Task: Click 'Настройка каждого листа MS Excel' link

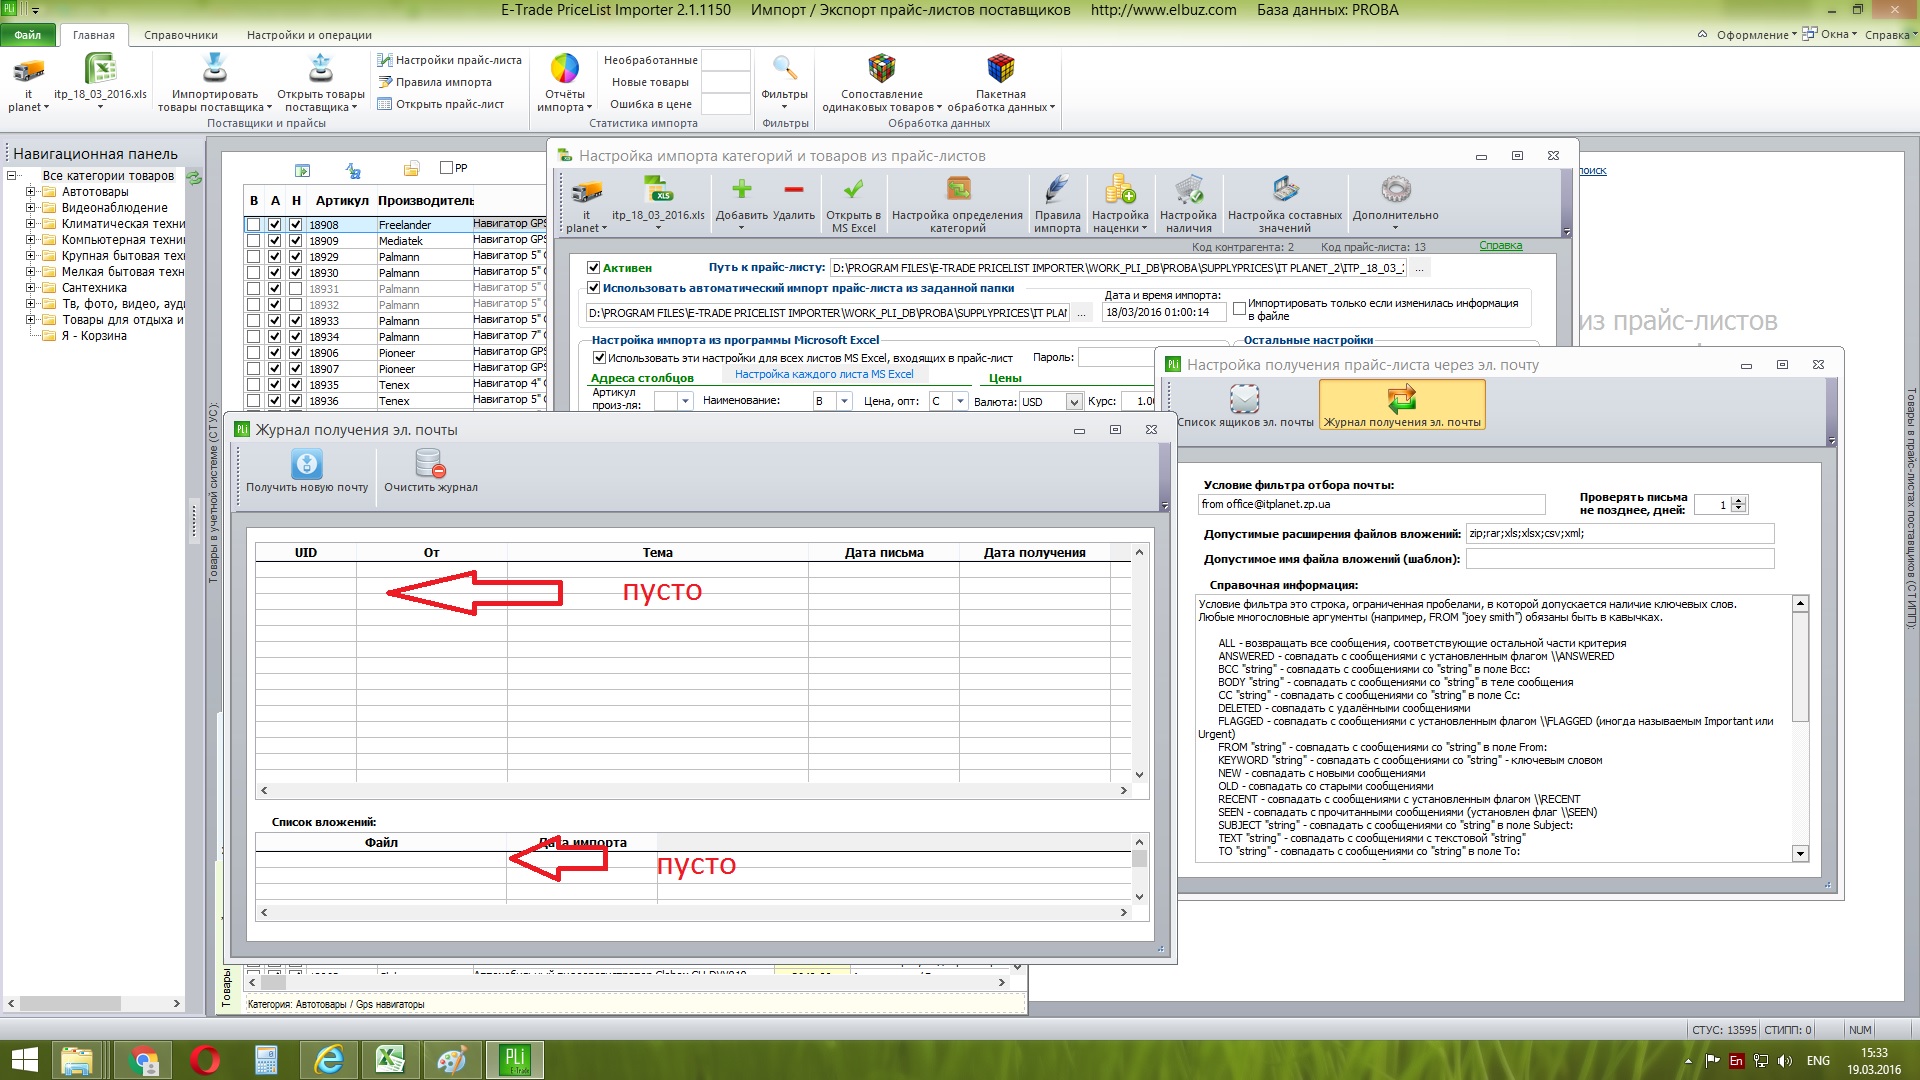Action: point(824,374)
